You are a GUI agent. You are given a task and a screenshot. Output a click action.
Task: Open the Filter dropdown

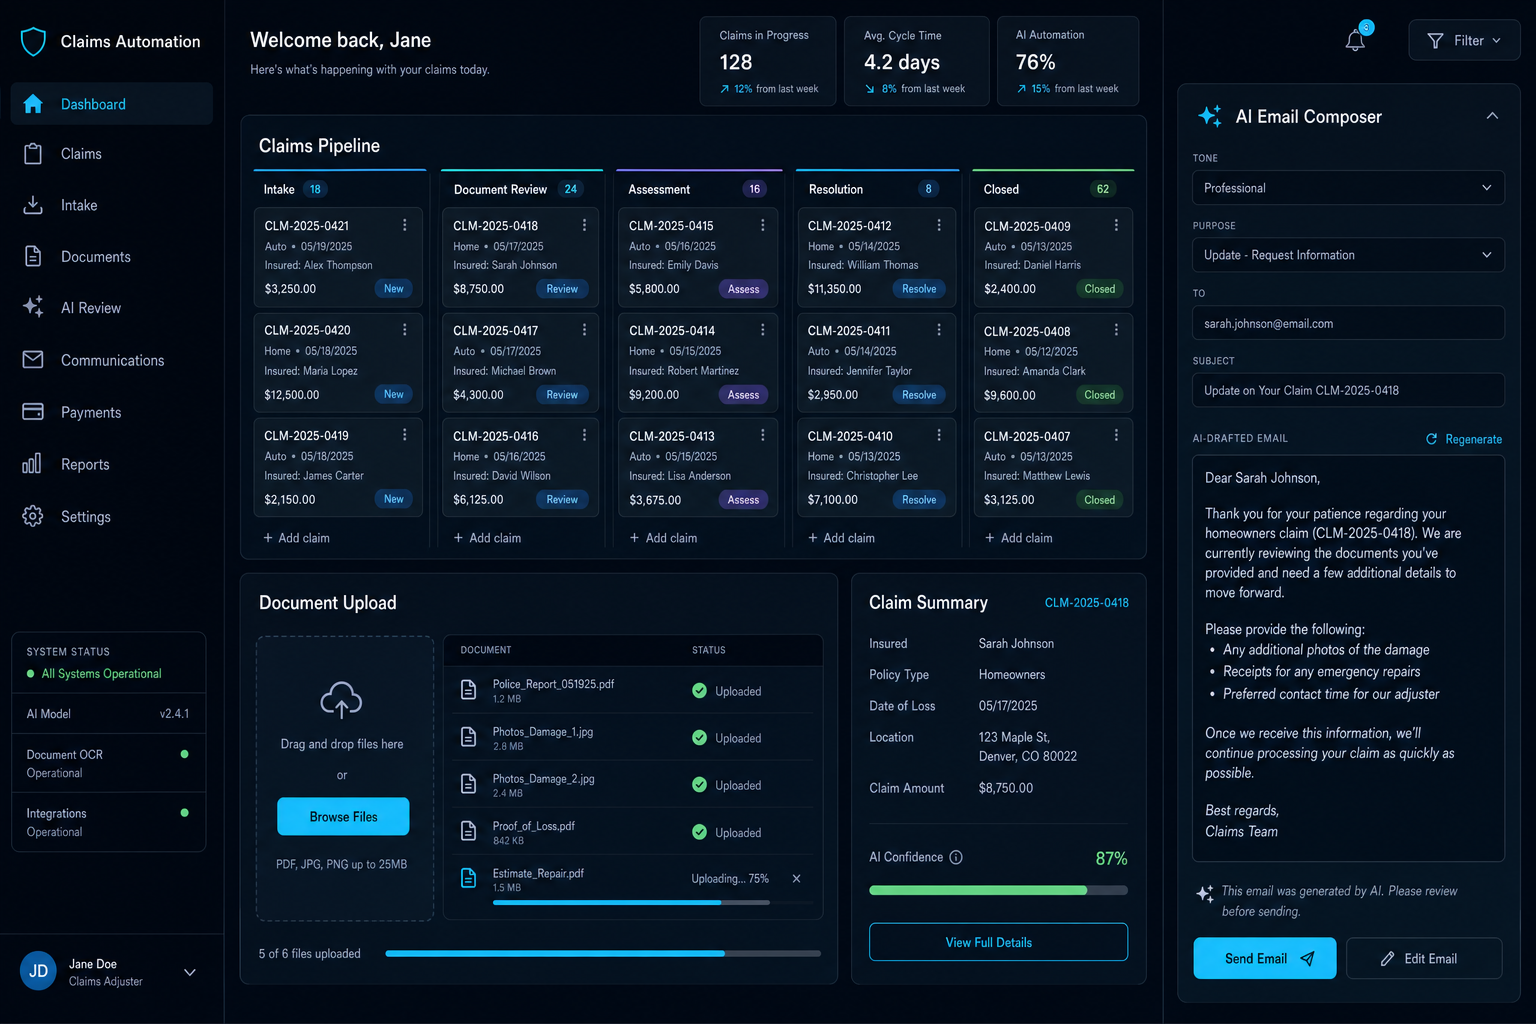pos(1464,40)
